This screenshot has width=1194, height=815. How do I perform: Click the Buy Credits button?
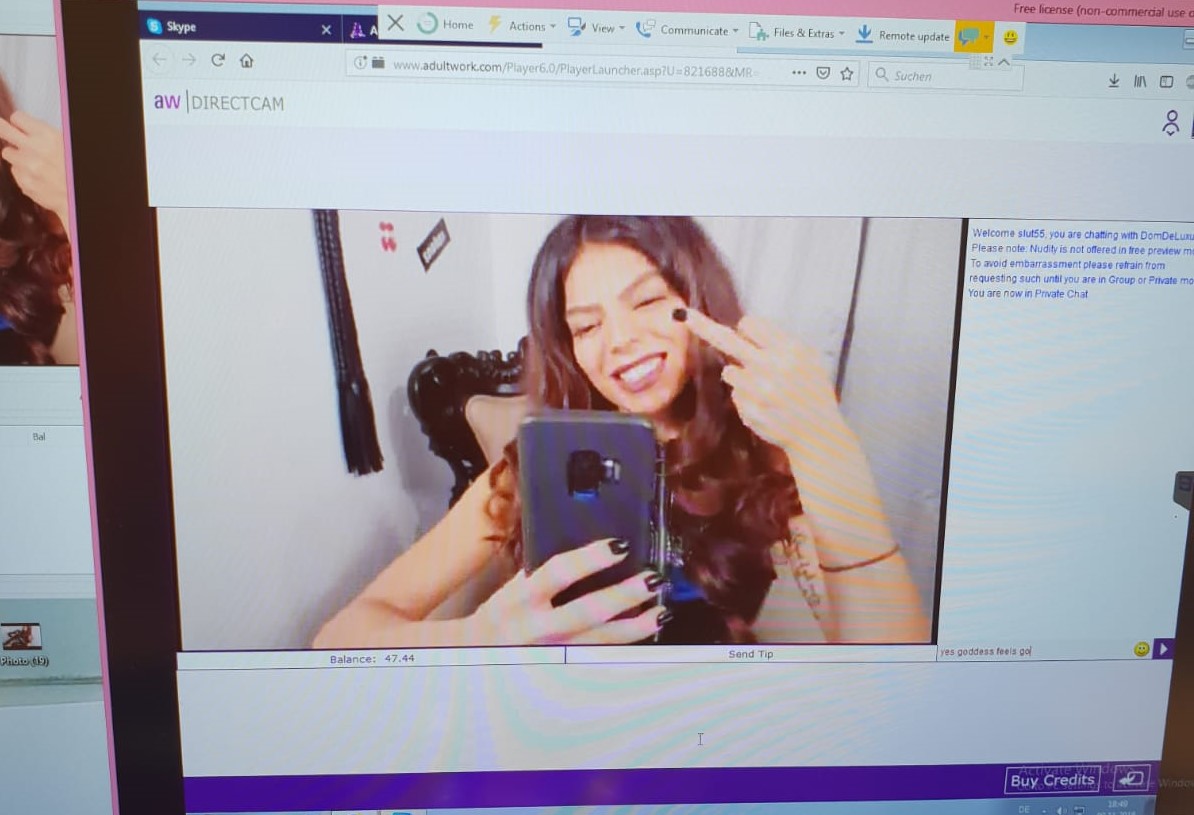click(1052, 780)
